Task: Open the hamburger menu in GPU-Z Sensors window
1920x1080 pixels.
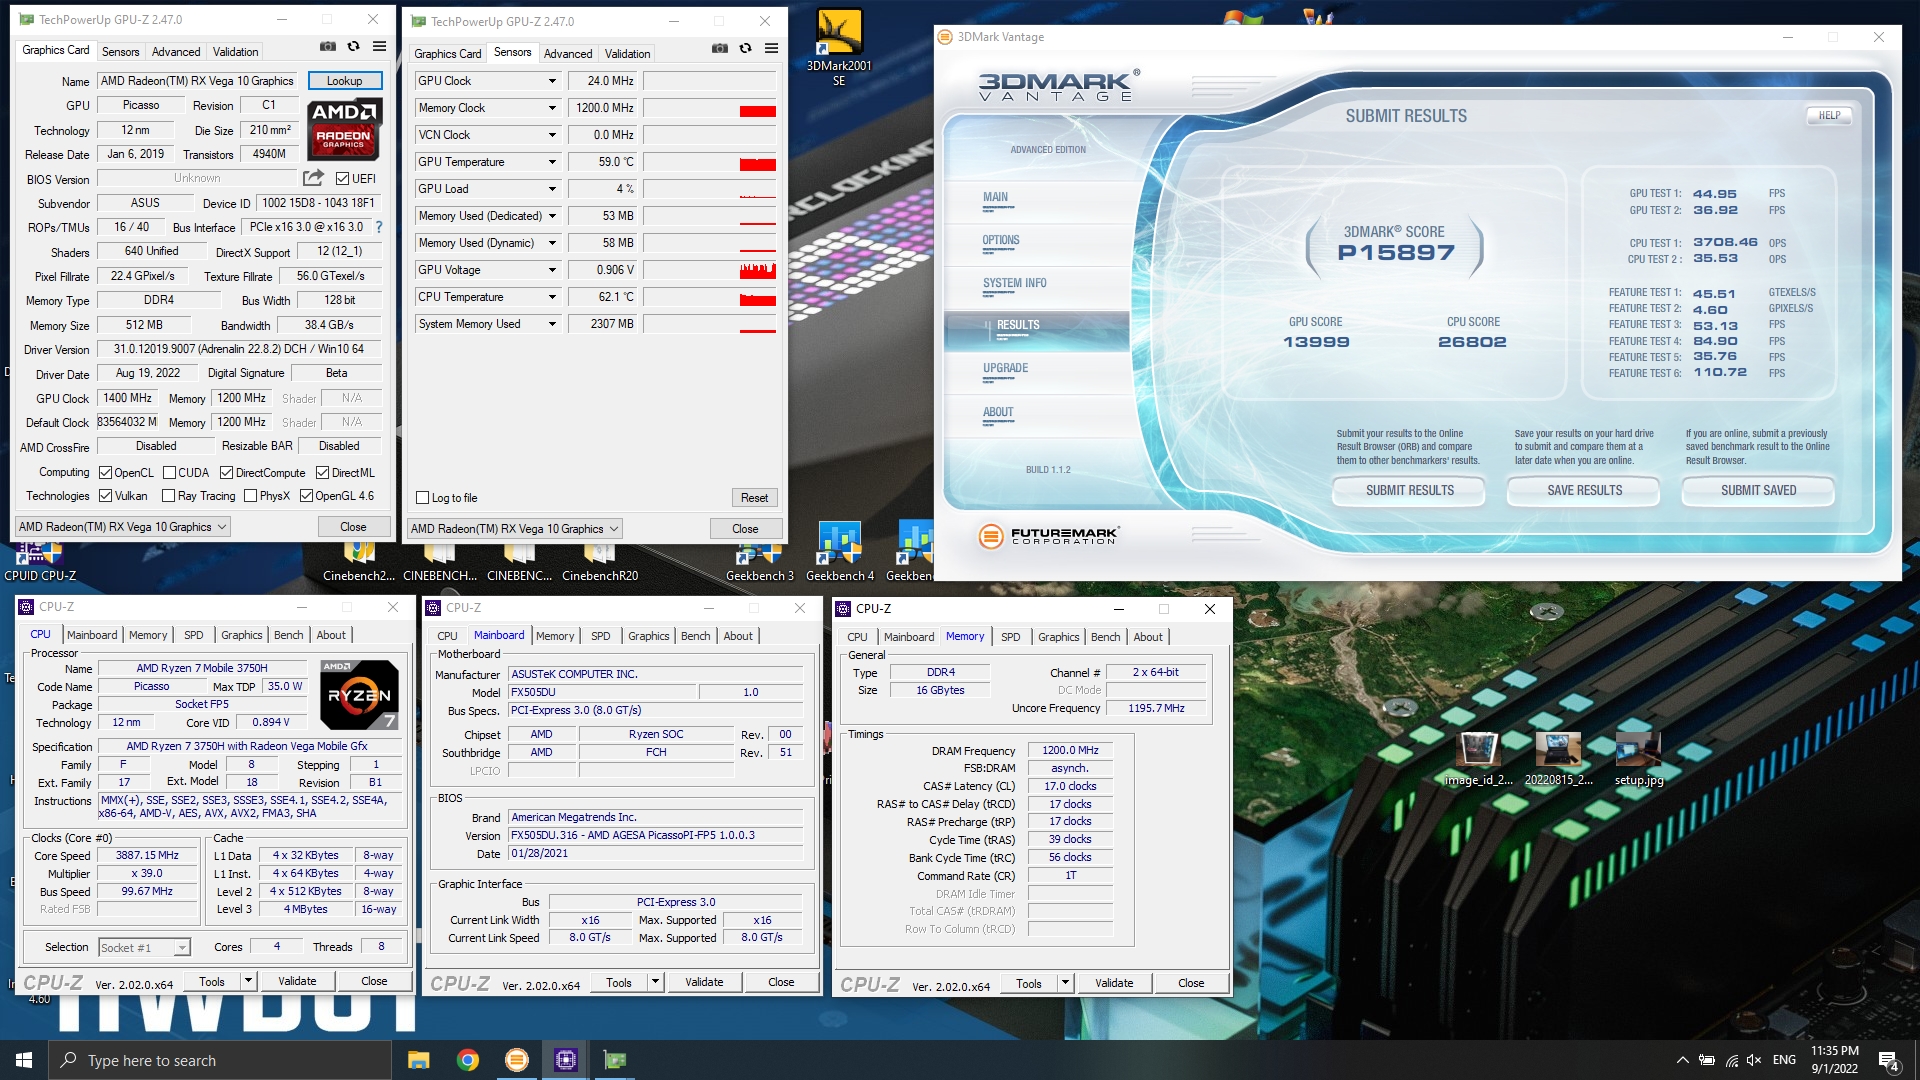Action: (x=771, y=49)
